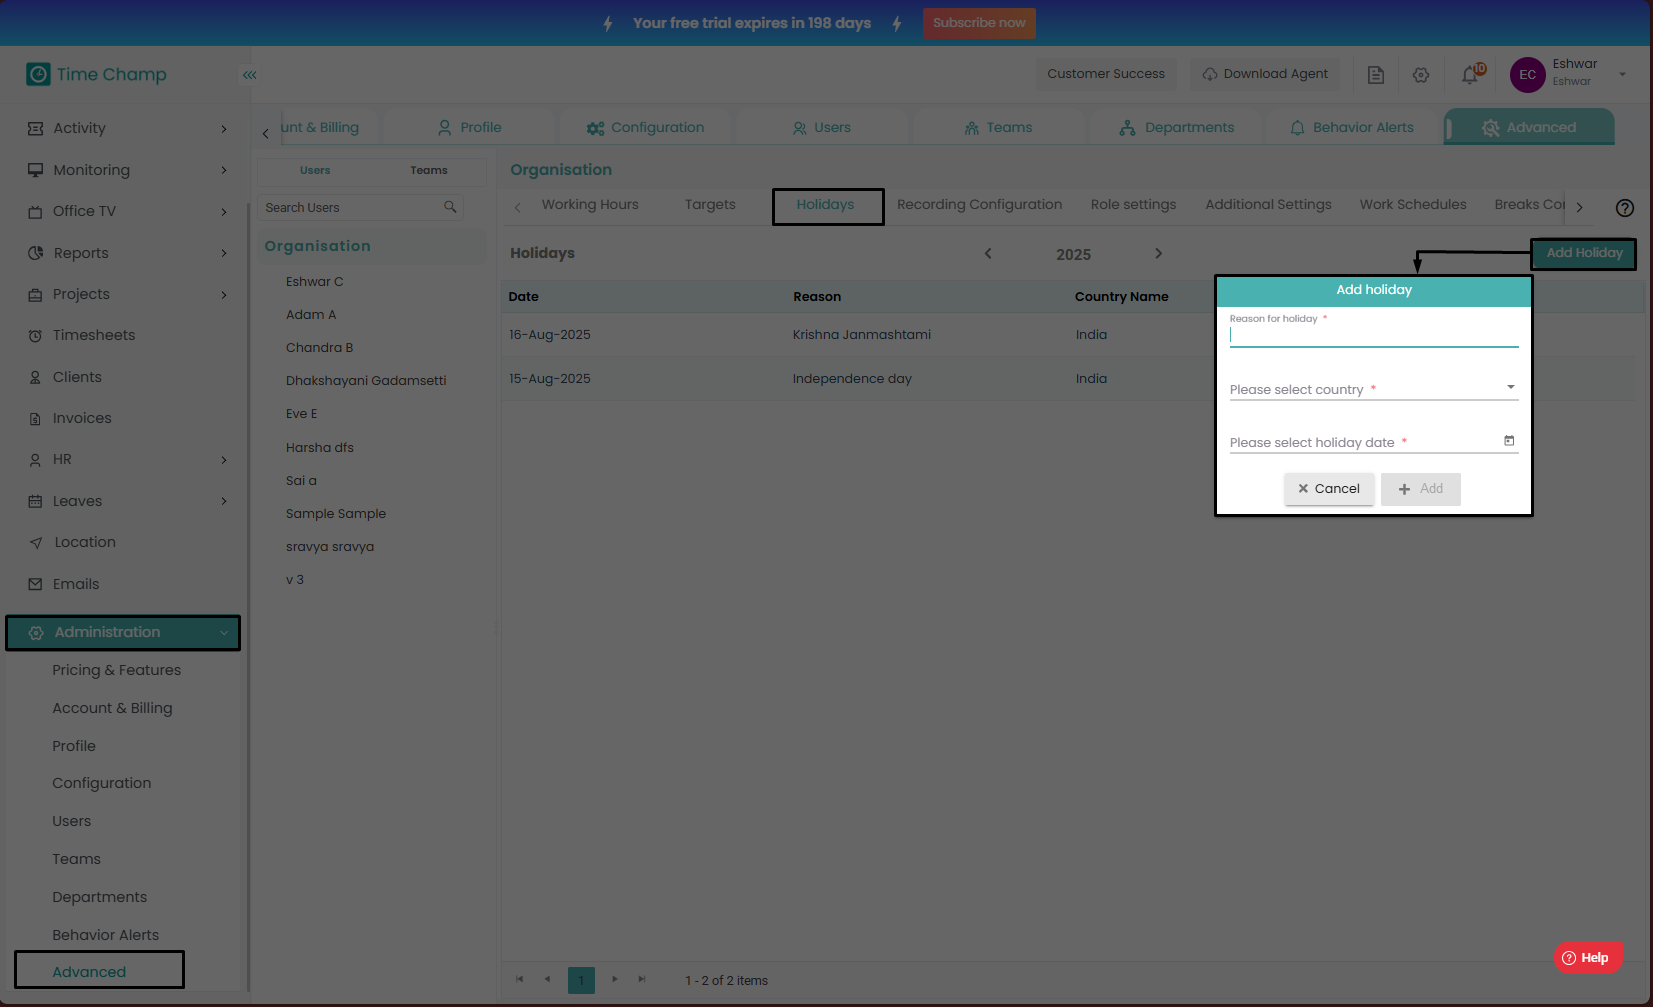Collapse the sidebar with double-chevron icon
This screenshot has height=1007, width=1653.
(x=249, y=75)
